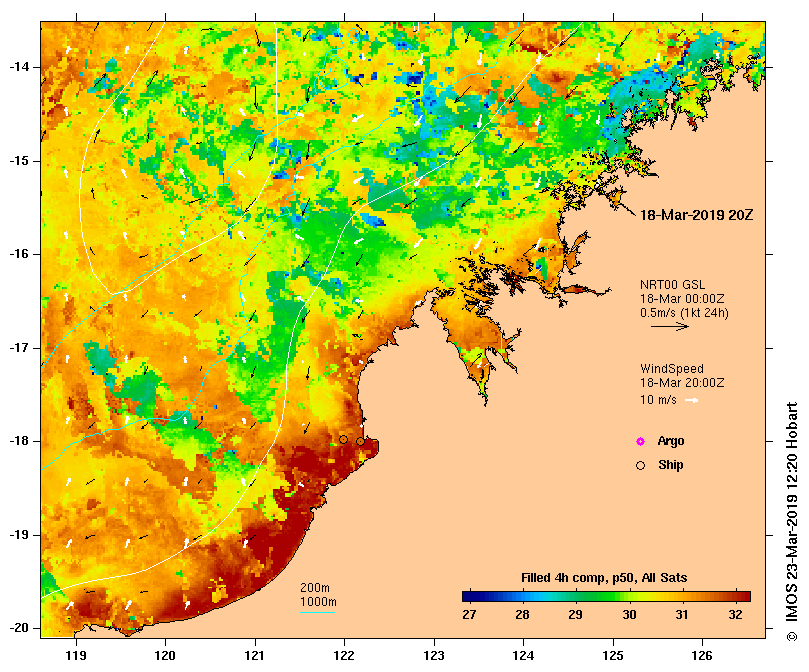
Task: Click the ship marker circle nearest the coast at -18
Action: point(360,441)
